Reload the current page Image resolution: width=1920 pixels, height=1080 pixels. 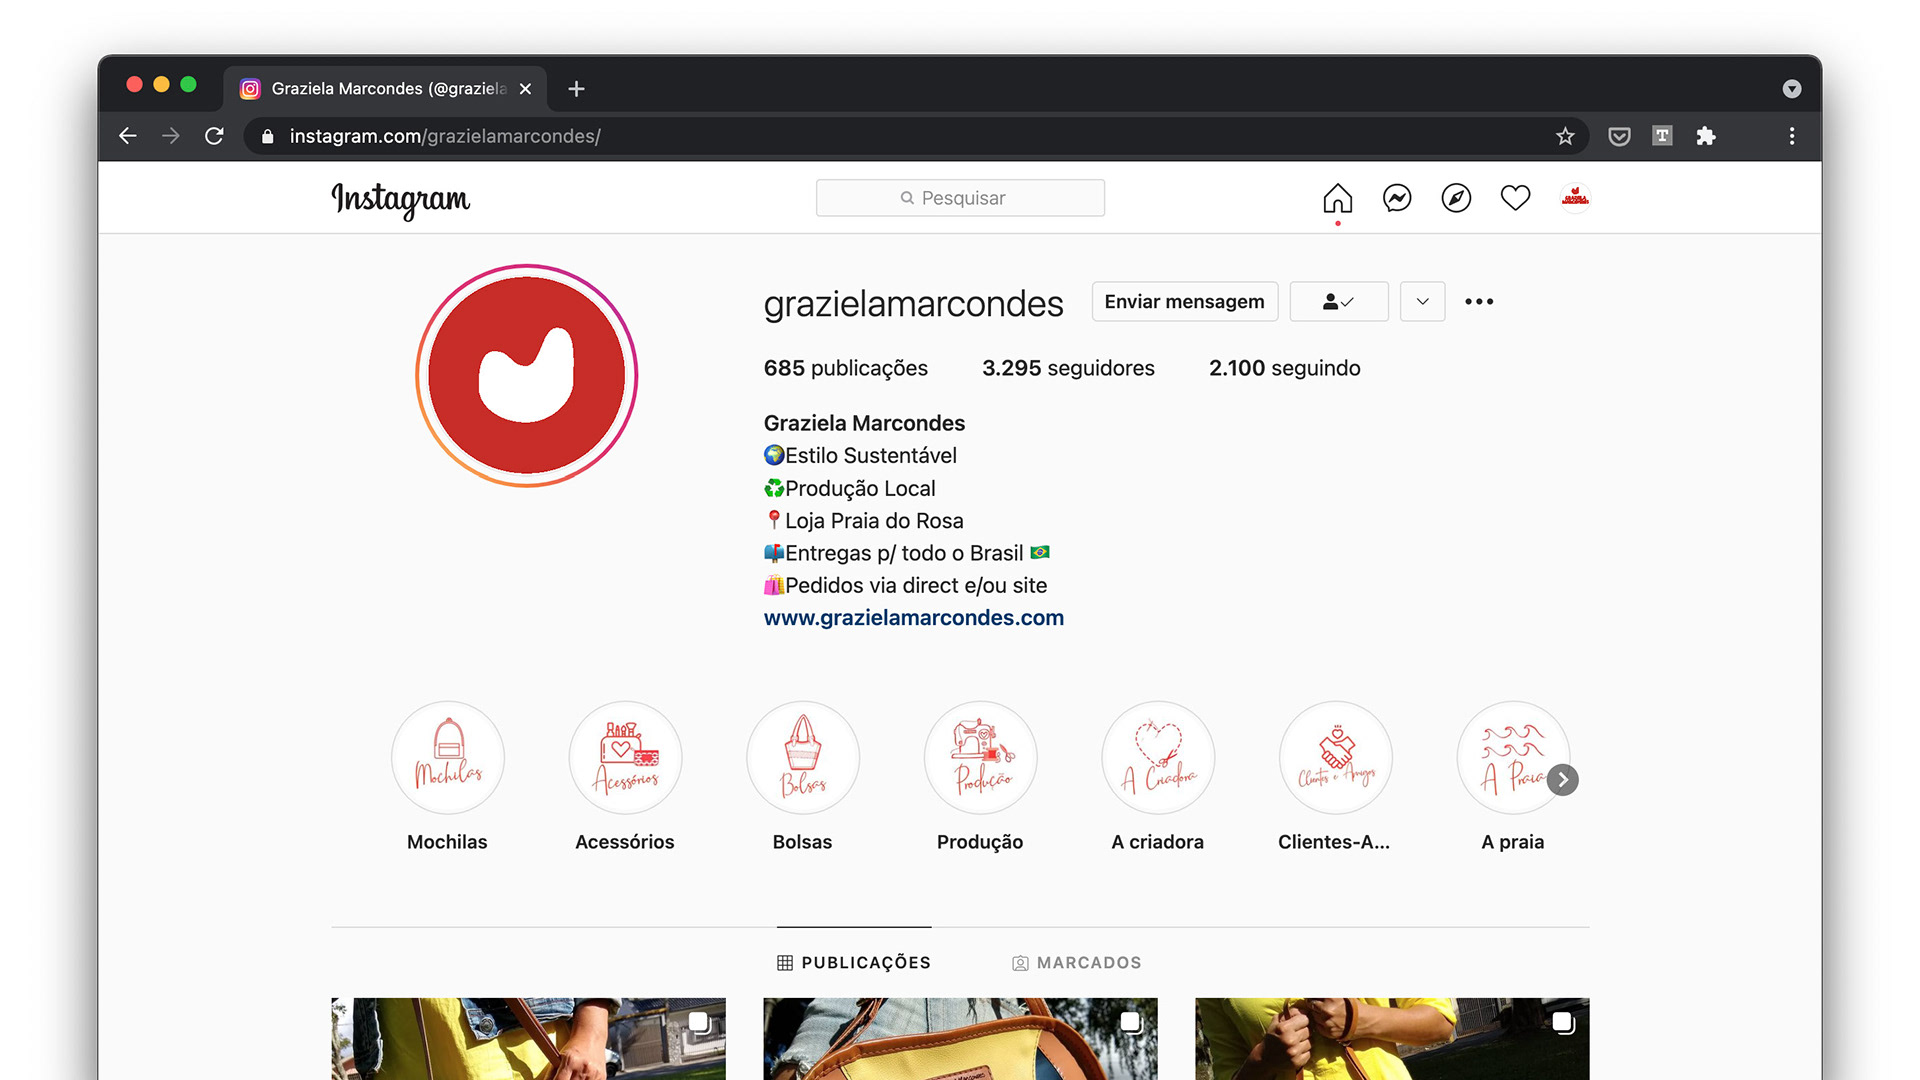tap(214, 136)
